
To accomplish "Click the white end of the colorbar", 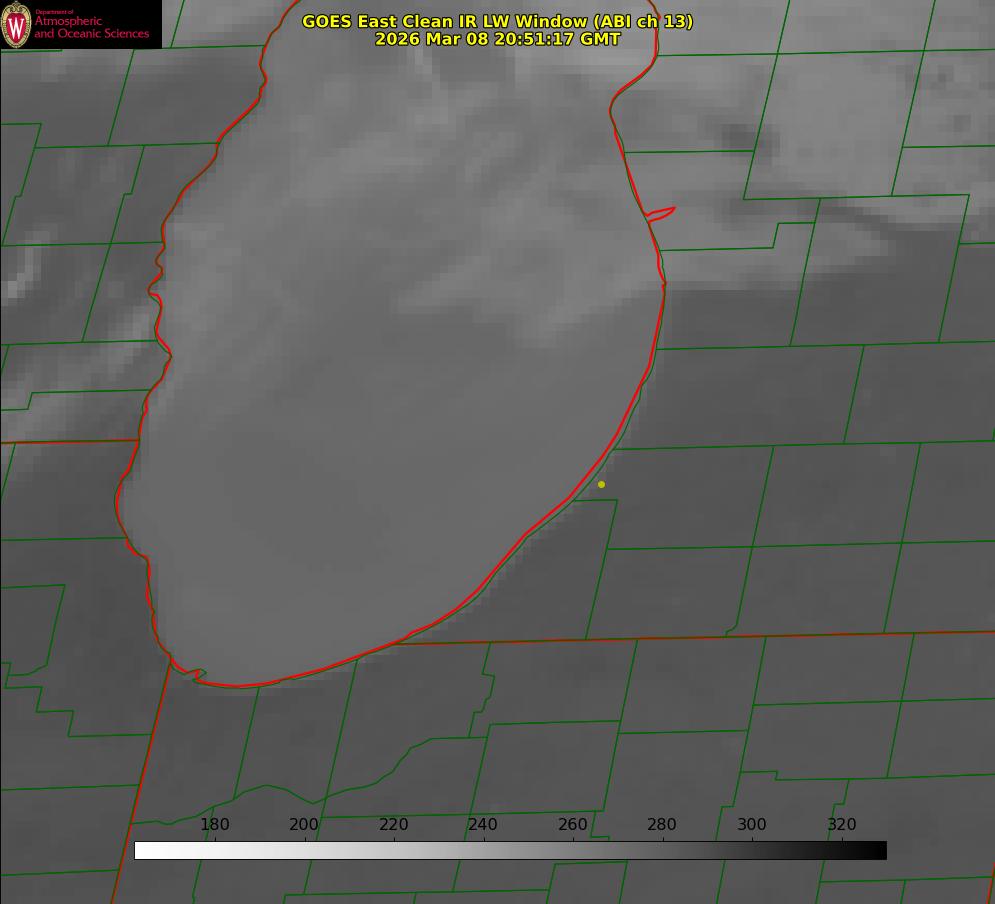I will pos(142,850).
